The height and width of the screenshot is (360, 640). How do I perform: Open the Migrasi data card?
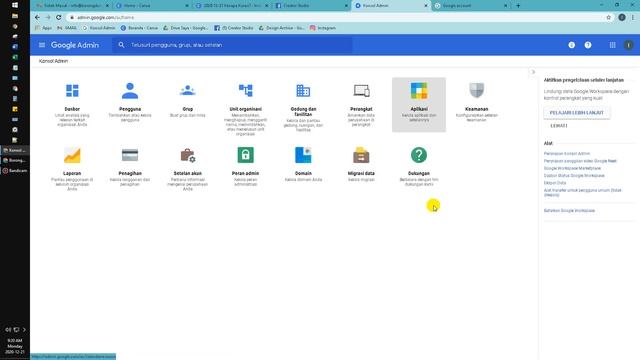point(361,168)
